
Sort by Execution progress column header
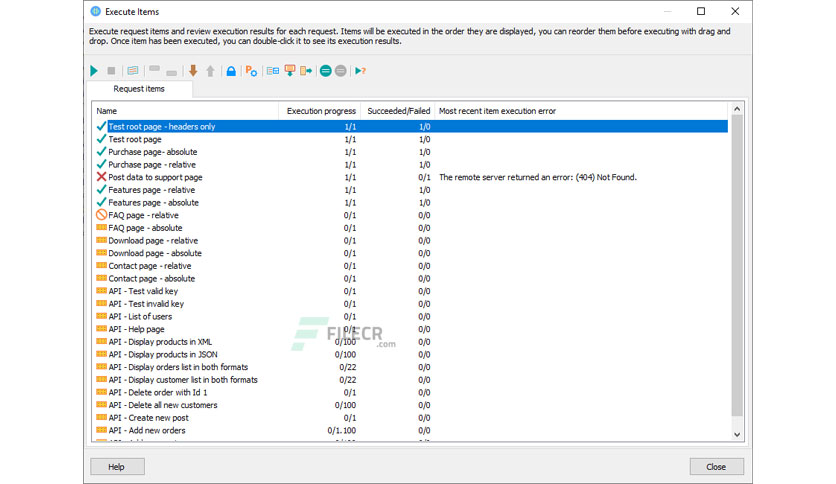pos(320,111)
